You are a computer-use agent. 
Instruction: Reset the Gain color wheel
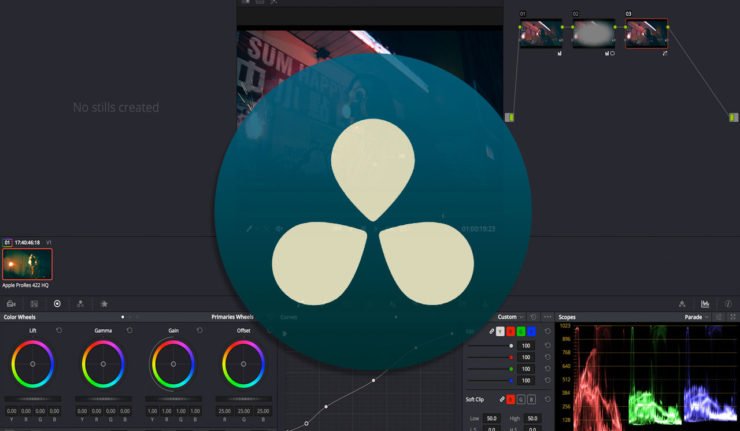pyautogui.click(x=200, y=330)
